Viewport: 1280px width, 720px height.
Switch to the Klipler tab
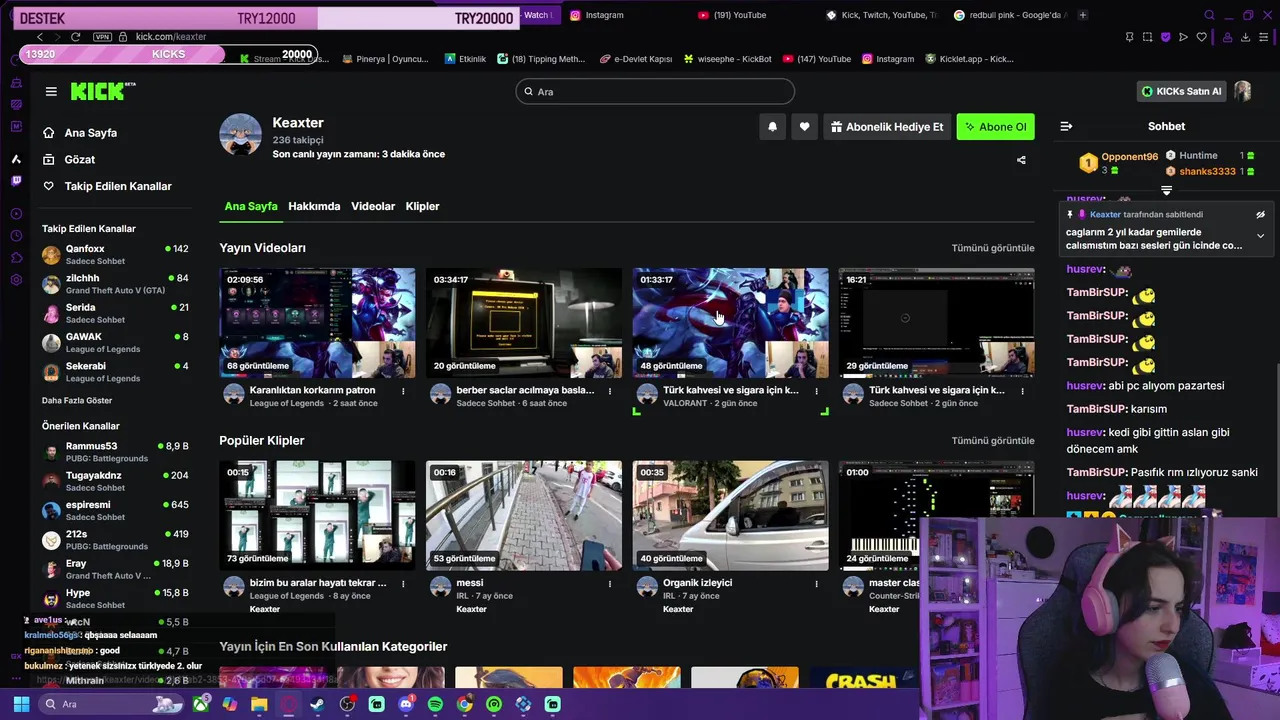click(x=422, y=206)
